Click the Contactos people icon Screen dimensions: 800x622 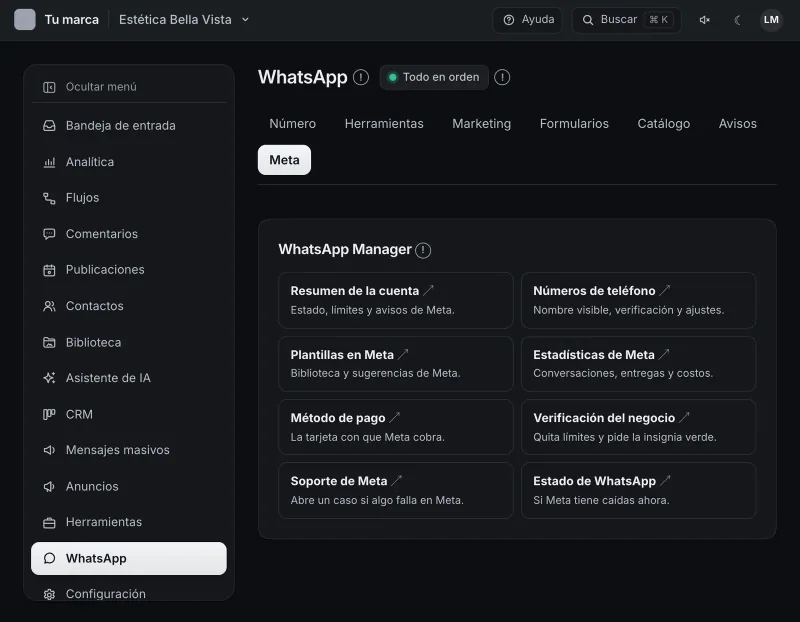[49, 306]
